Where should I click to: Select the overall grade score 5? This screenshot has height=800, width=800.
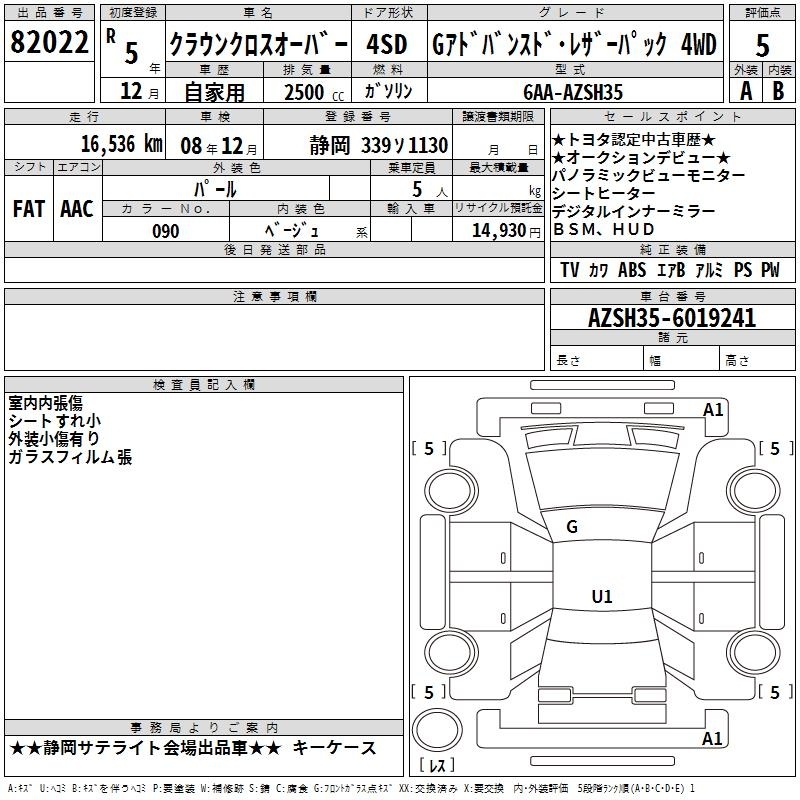[762, 46]
